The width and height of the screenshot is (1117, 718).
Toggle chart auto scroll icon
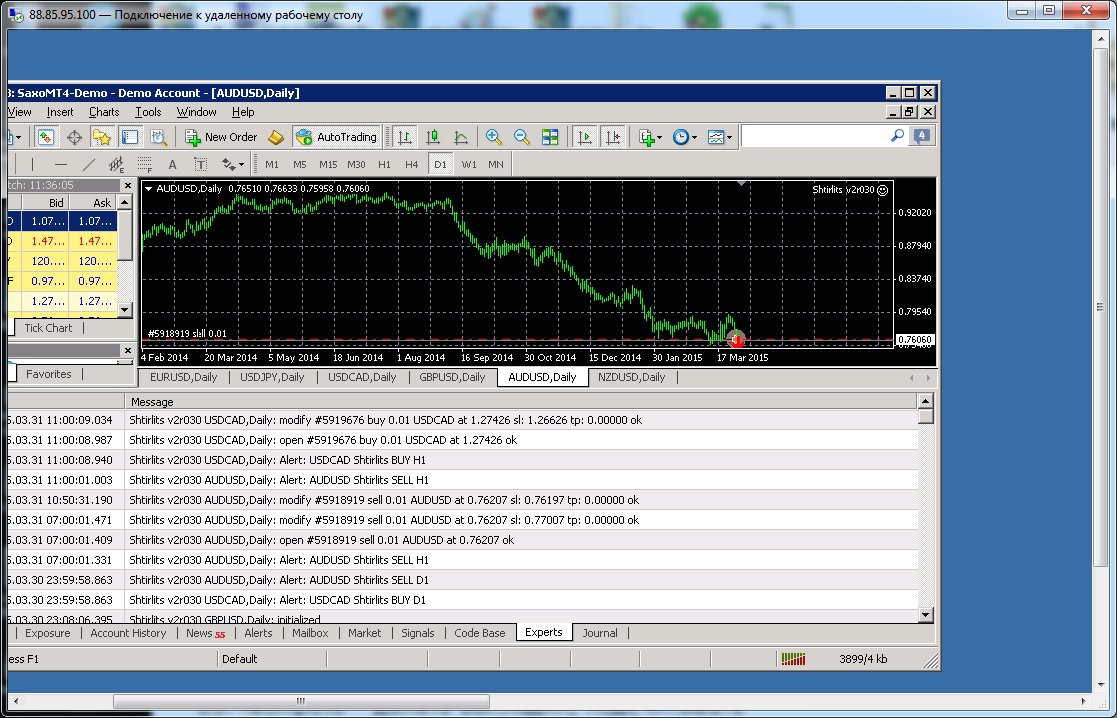(x=585, y=137)
